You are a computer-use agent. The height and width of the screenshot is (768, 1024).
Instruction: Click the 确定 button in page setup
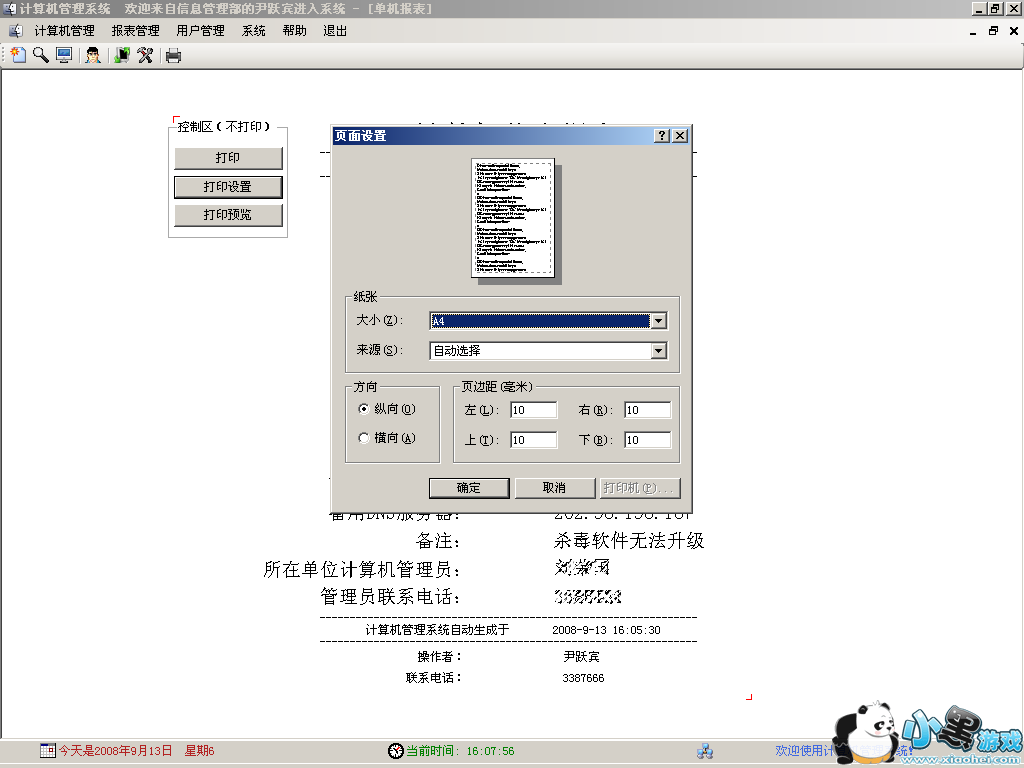(469, 488)
